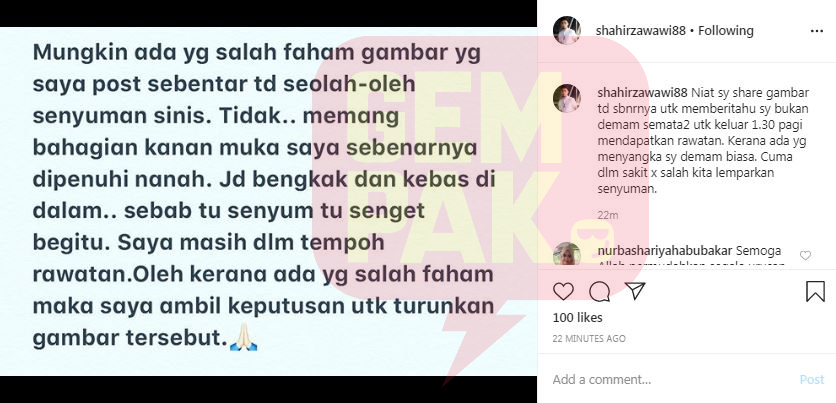
Task: Open the shahirzawawi88 profile picture in the header
Action: tap(566, 30)
